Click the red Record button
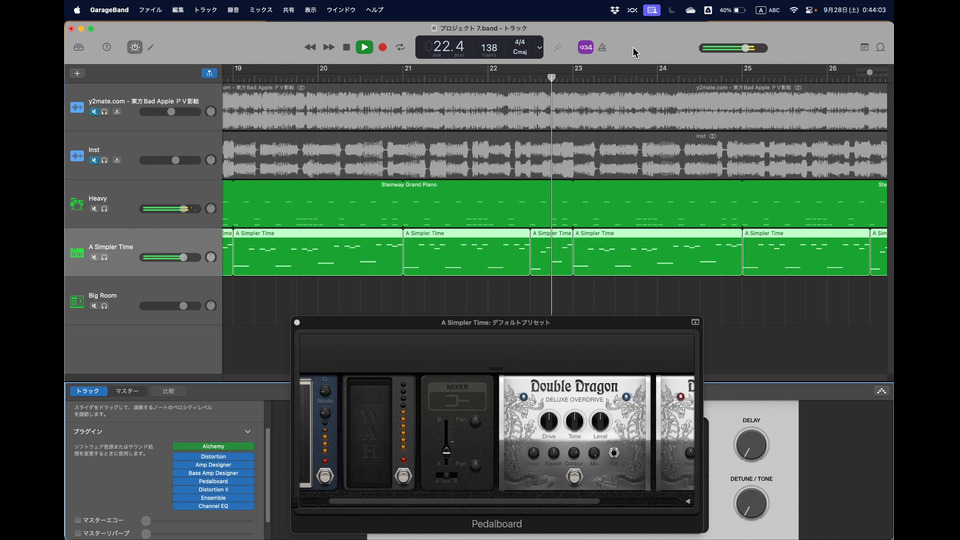Screen dimensions: 960x540 [x=383, y=47]
